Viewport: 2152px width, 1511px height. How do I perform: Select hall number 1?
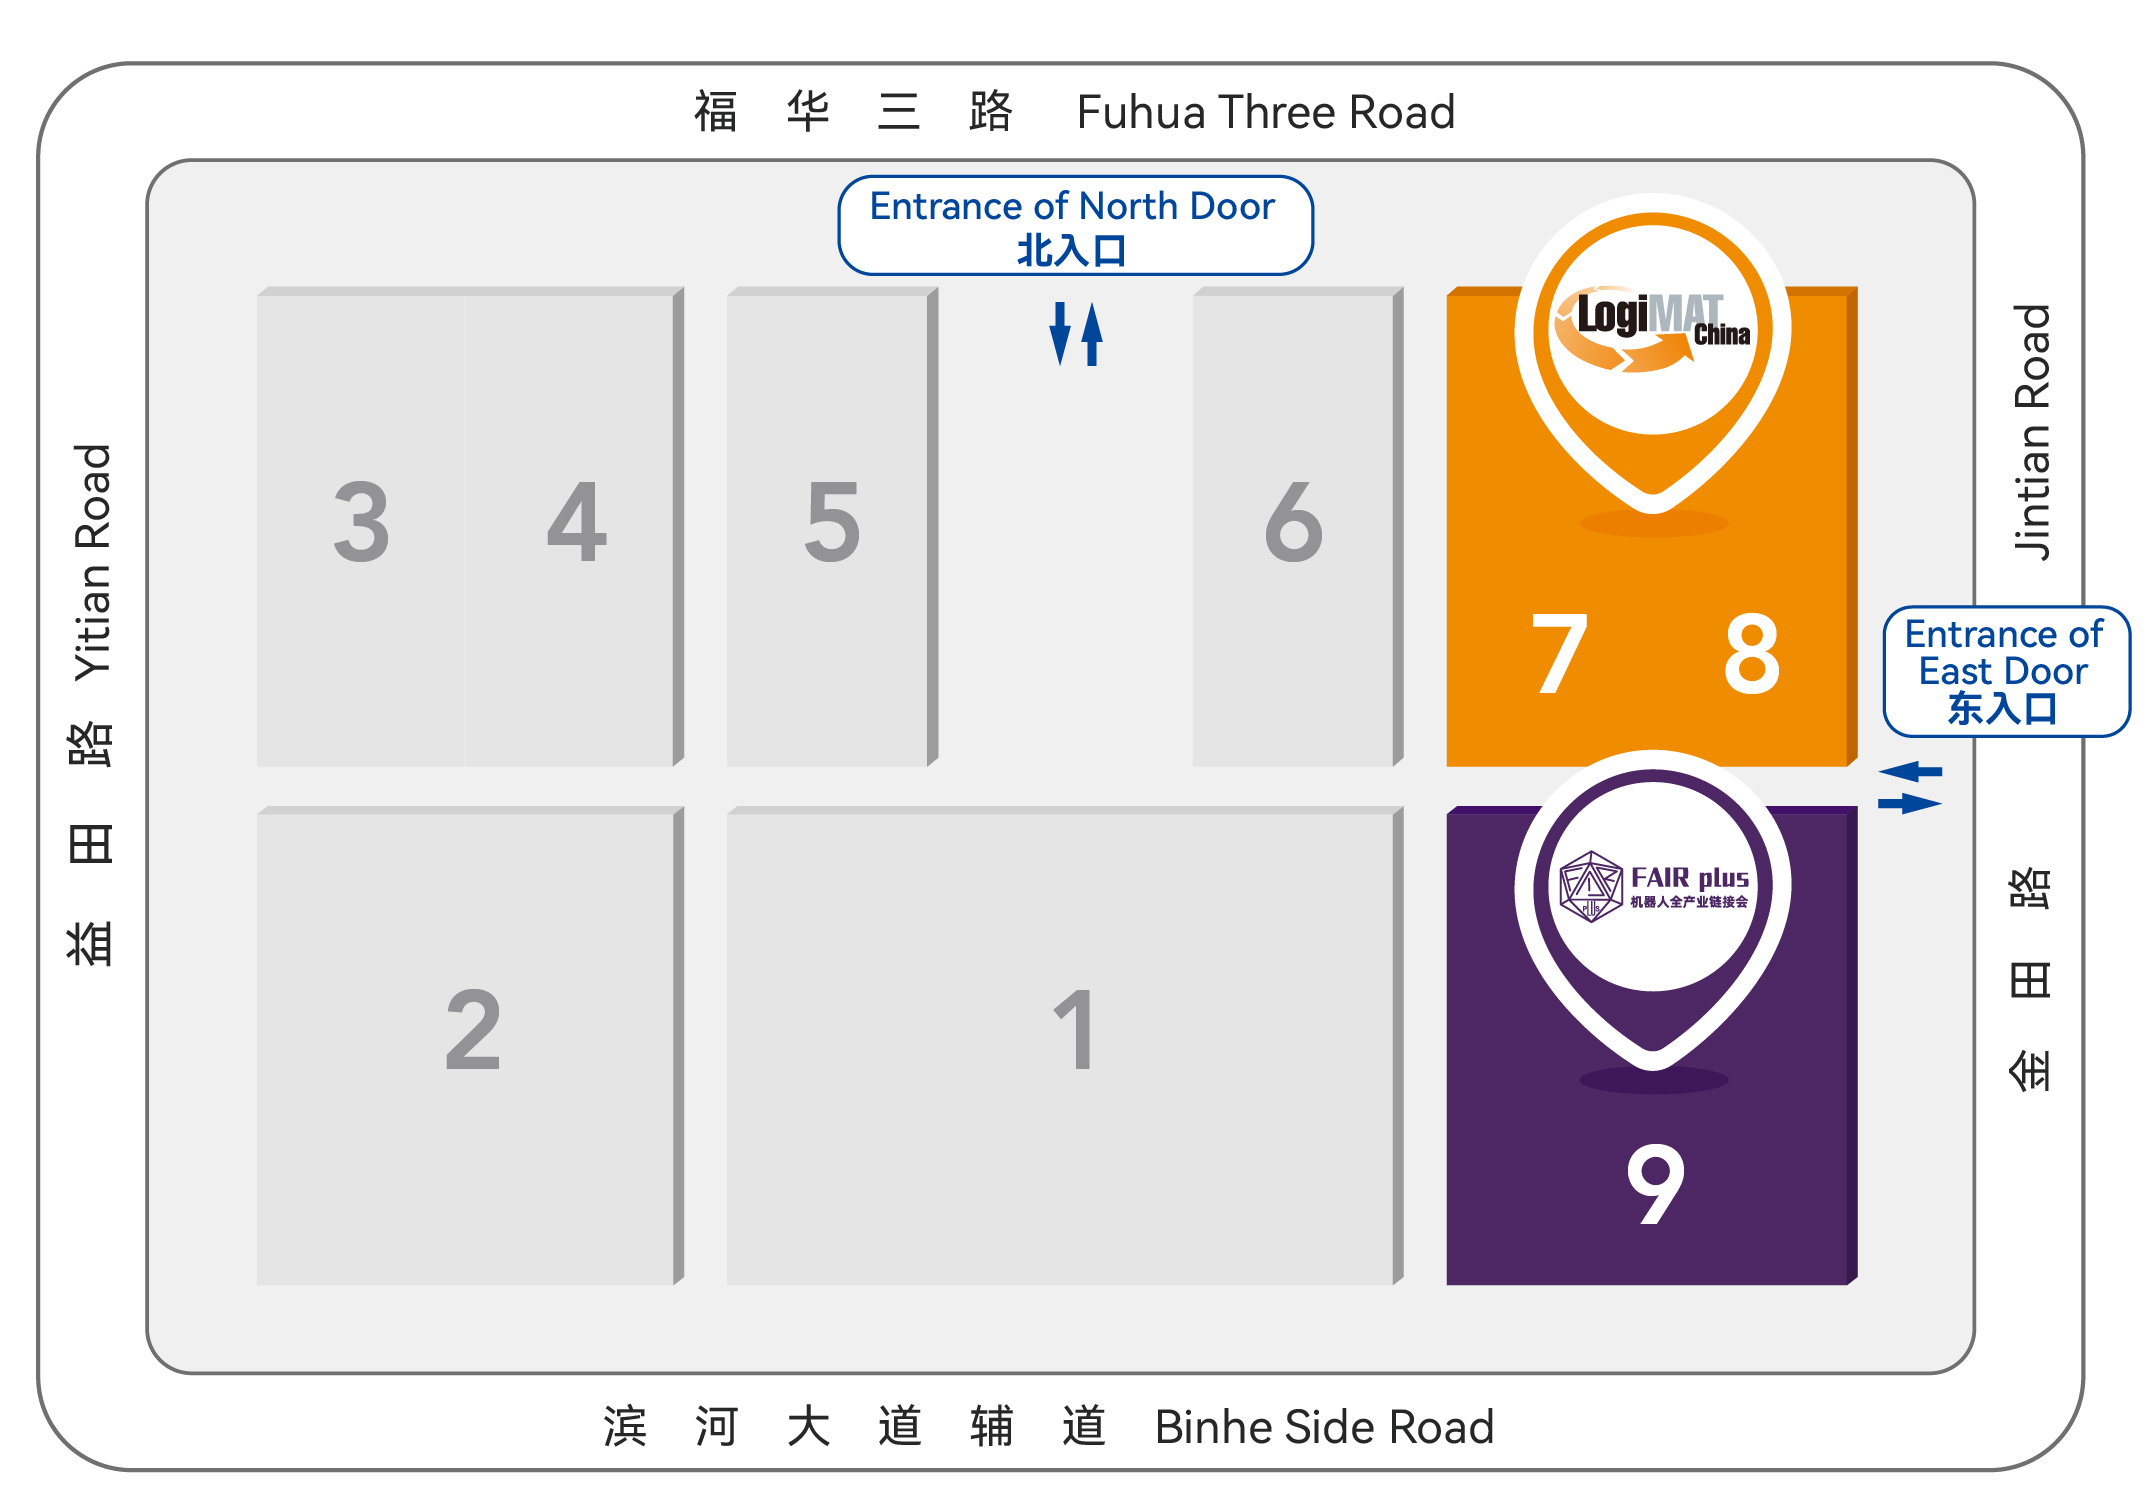(1075, 1030)
